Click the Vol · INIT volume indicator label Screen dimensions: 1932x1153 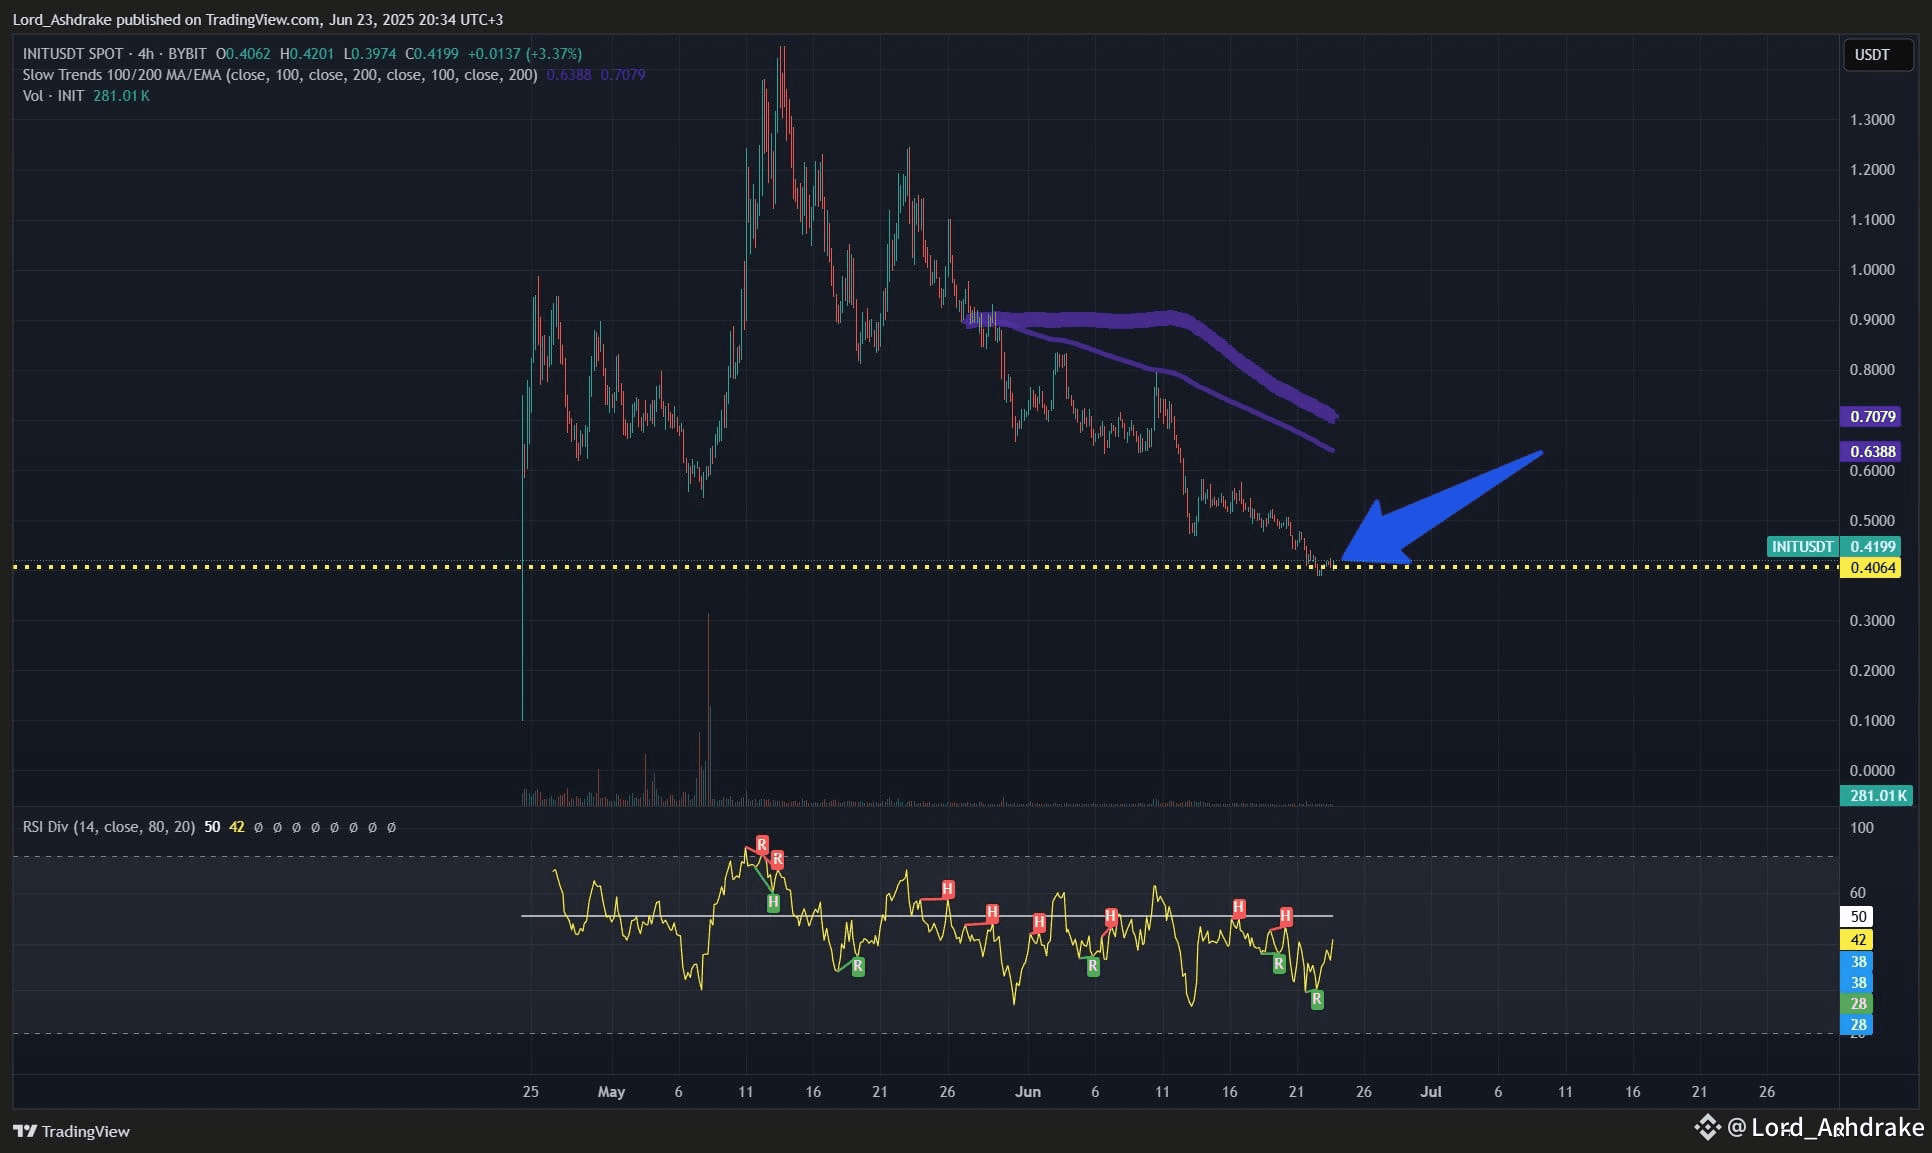click(53, 96)
